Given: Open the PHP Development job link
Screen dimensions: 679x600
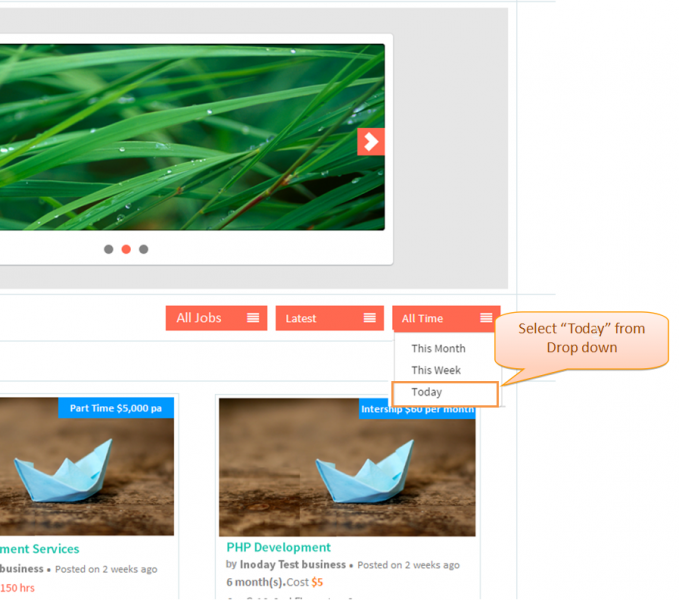Looking at the screenshot, I should (x=278, y=548).
